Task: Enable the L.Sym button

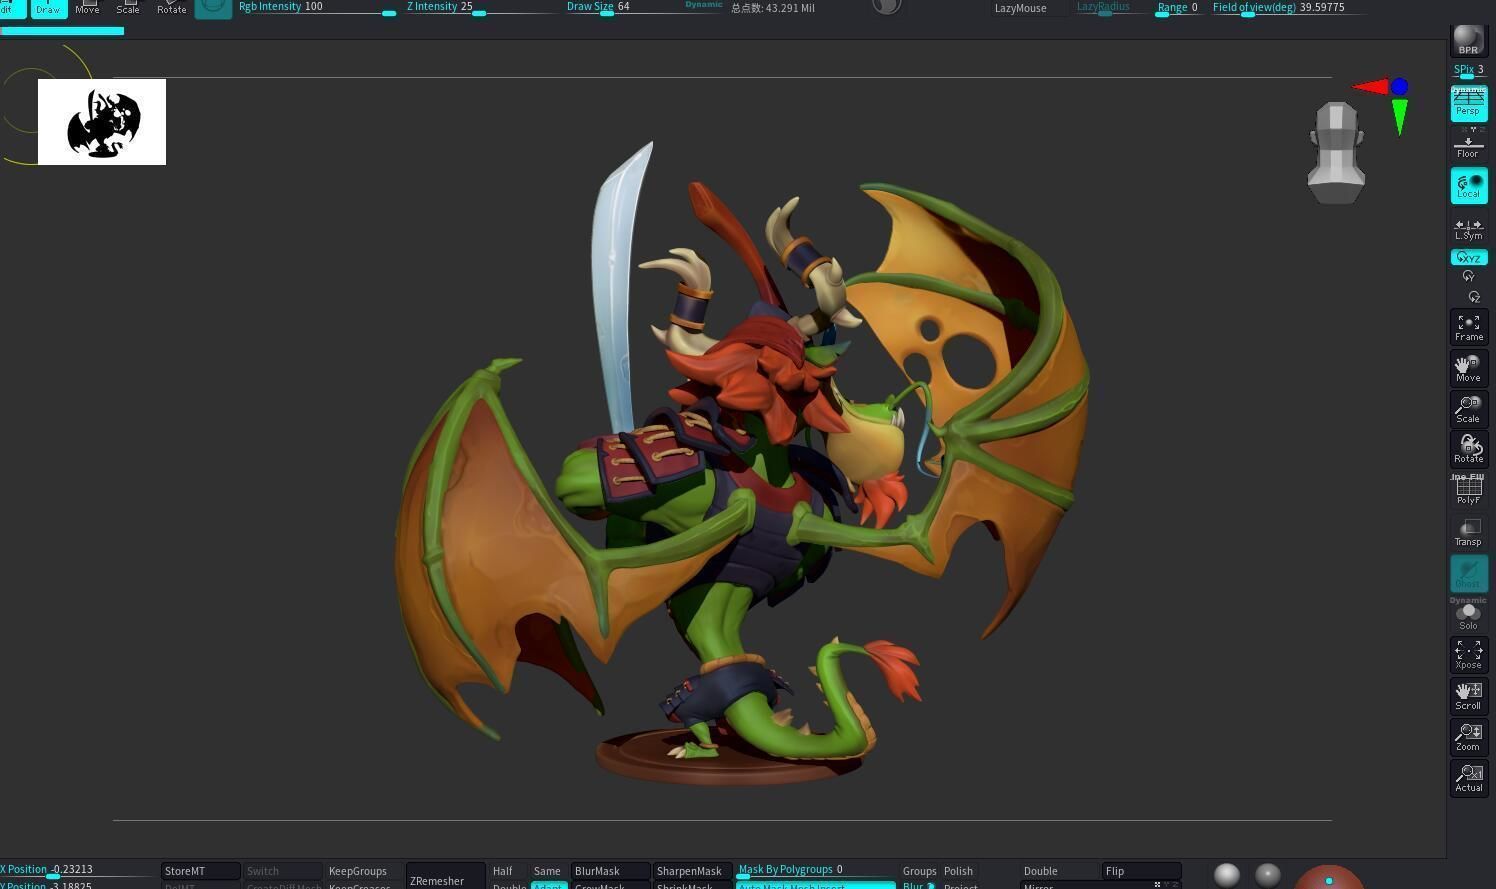Action: pyautogui.click(x=1468, y=229)
